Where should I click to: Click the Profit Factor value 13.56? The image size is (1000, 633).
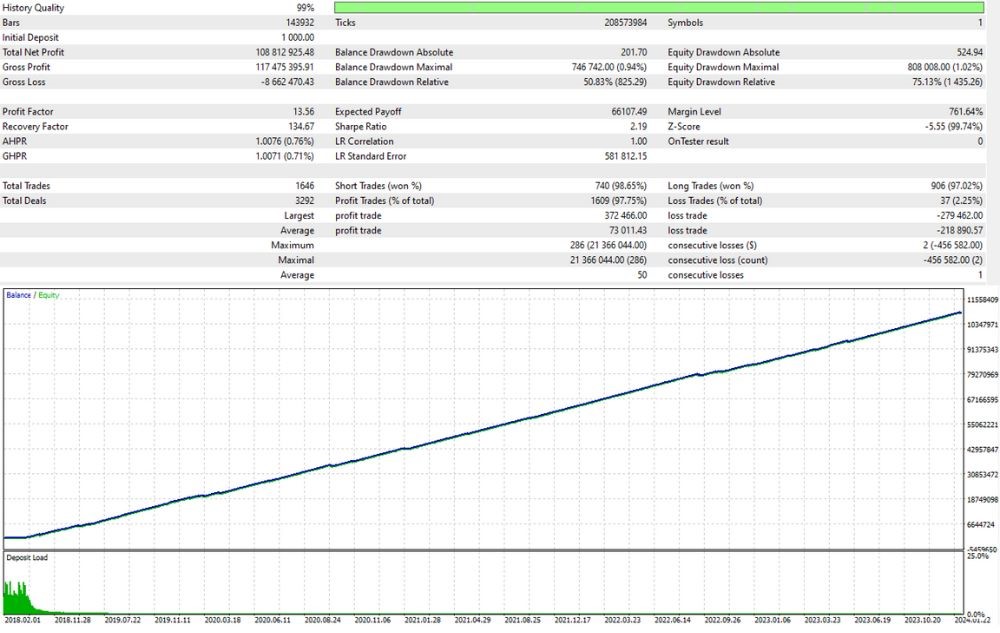[300, 112]
